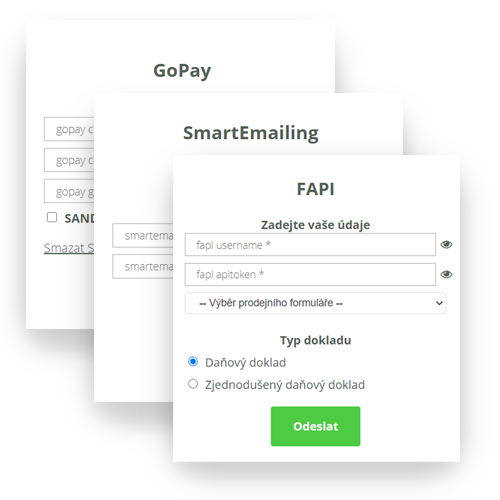Viewport: 500px width, 500px height.
Task: Click the second gopay input field
Action: click(x=69, y=160)
